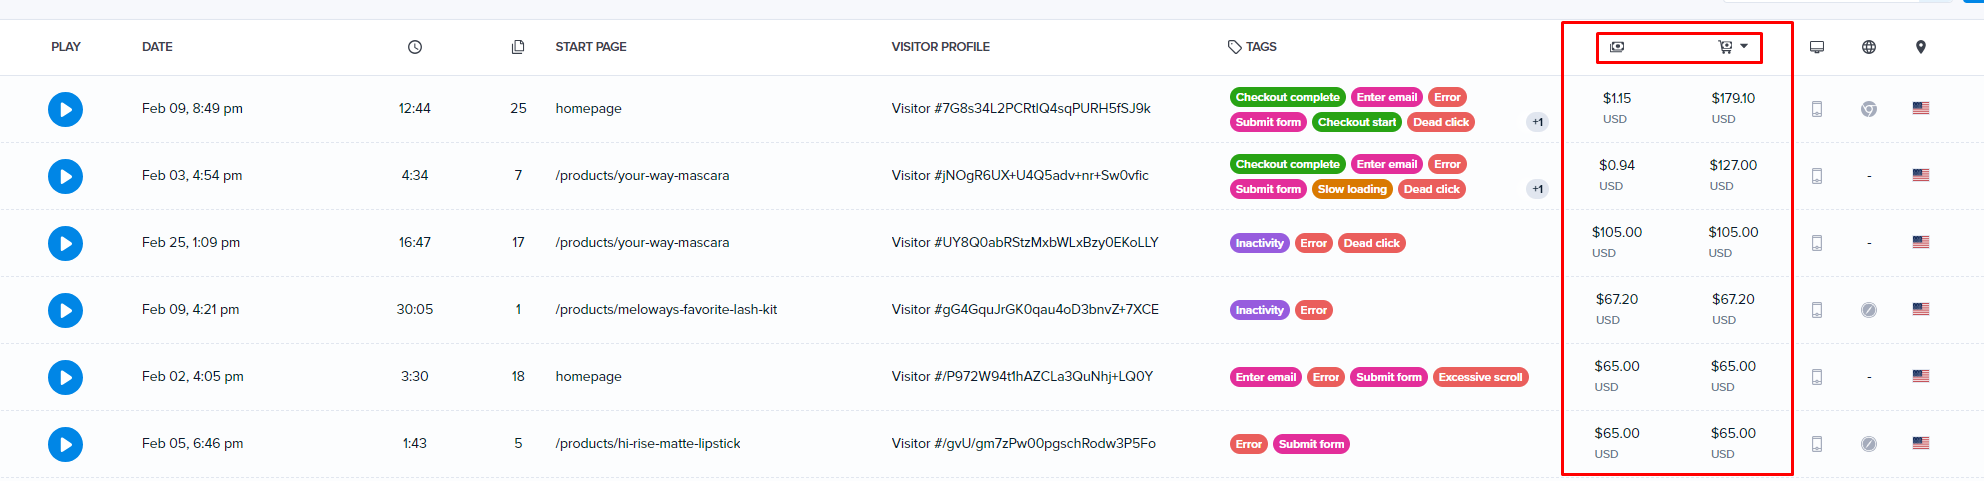Click the location pin column icon
1984x481 pixels.
[x=1920, y=47]
